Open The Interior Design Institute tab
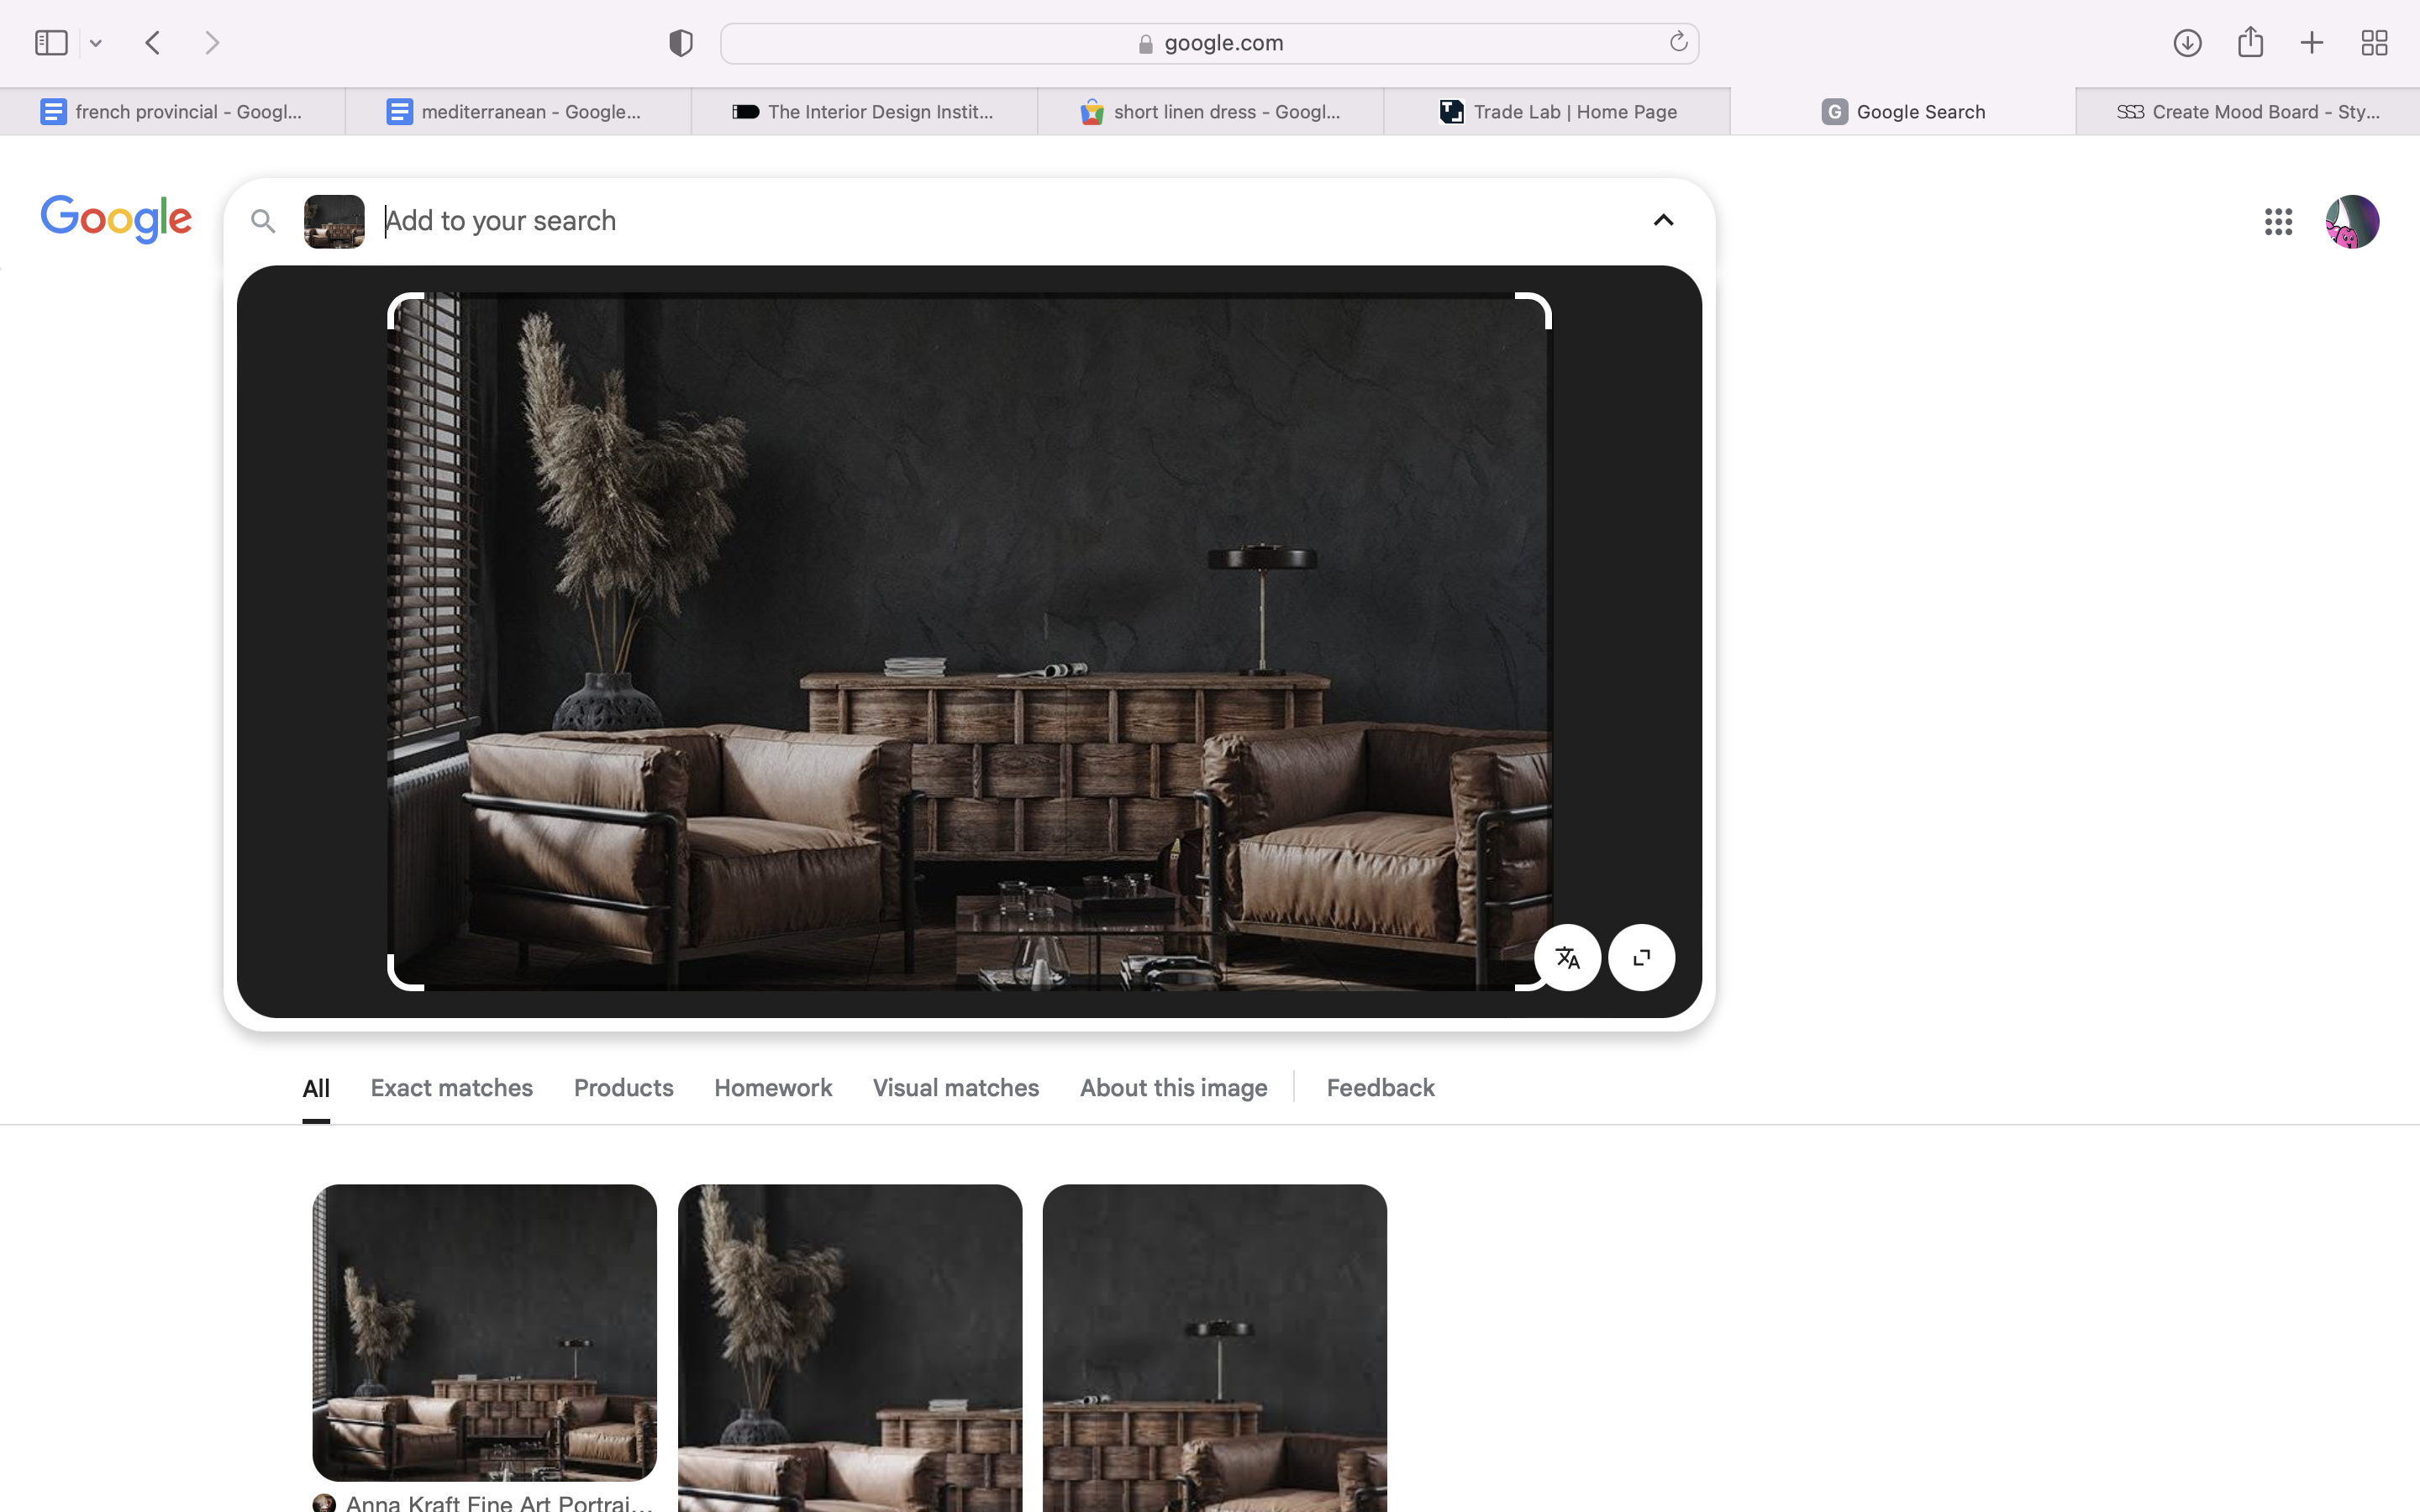The width and height of the screenshot is (2420, 1512). click(x=864, y=112)
